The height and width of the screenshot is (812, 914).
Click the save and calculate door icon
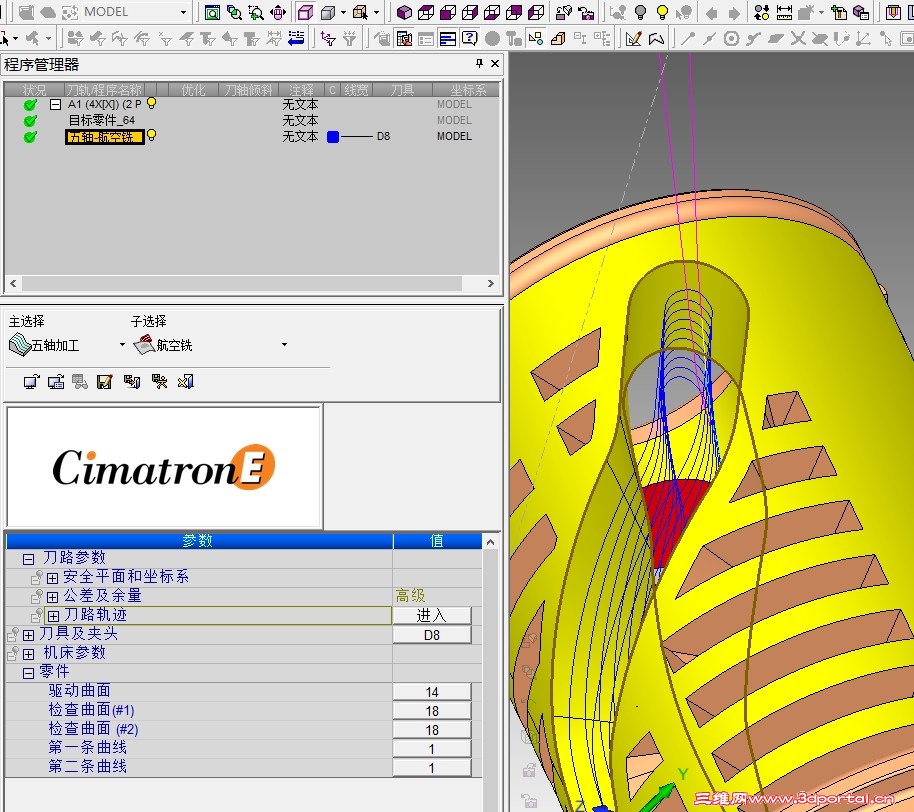(132, 382)
